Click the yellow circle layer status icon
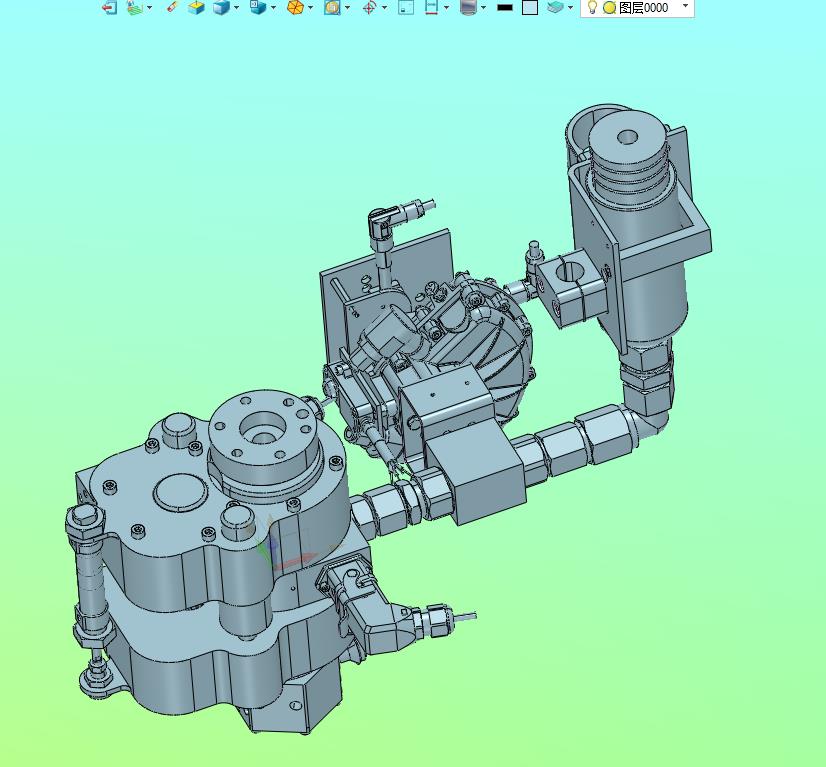This screenshot has height=767, width=826. click(609, 7)
